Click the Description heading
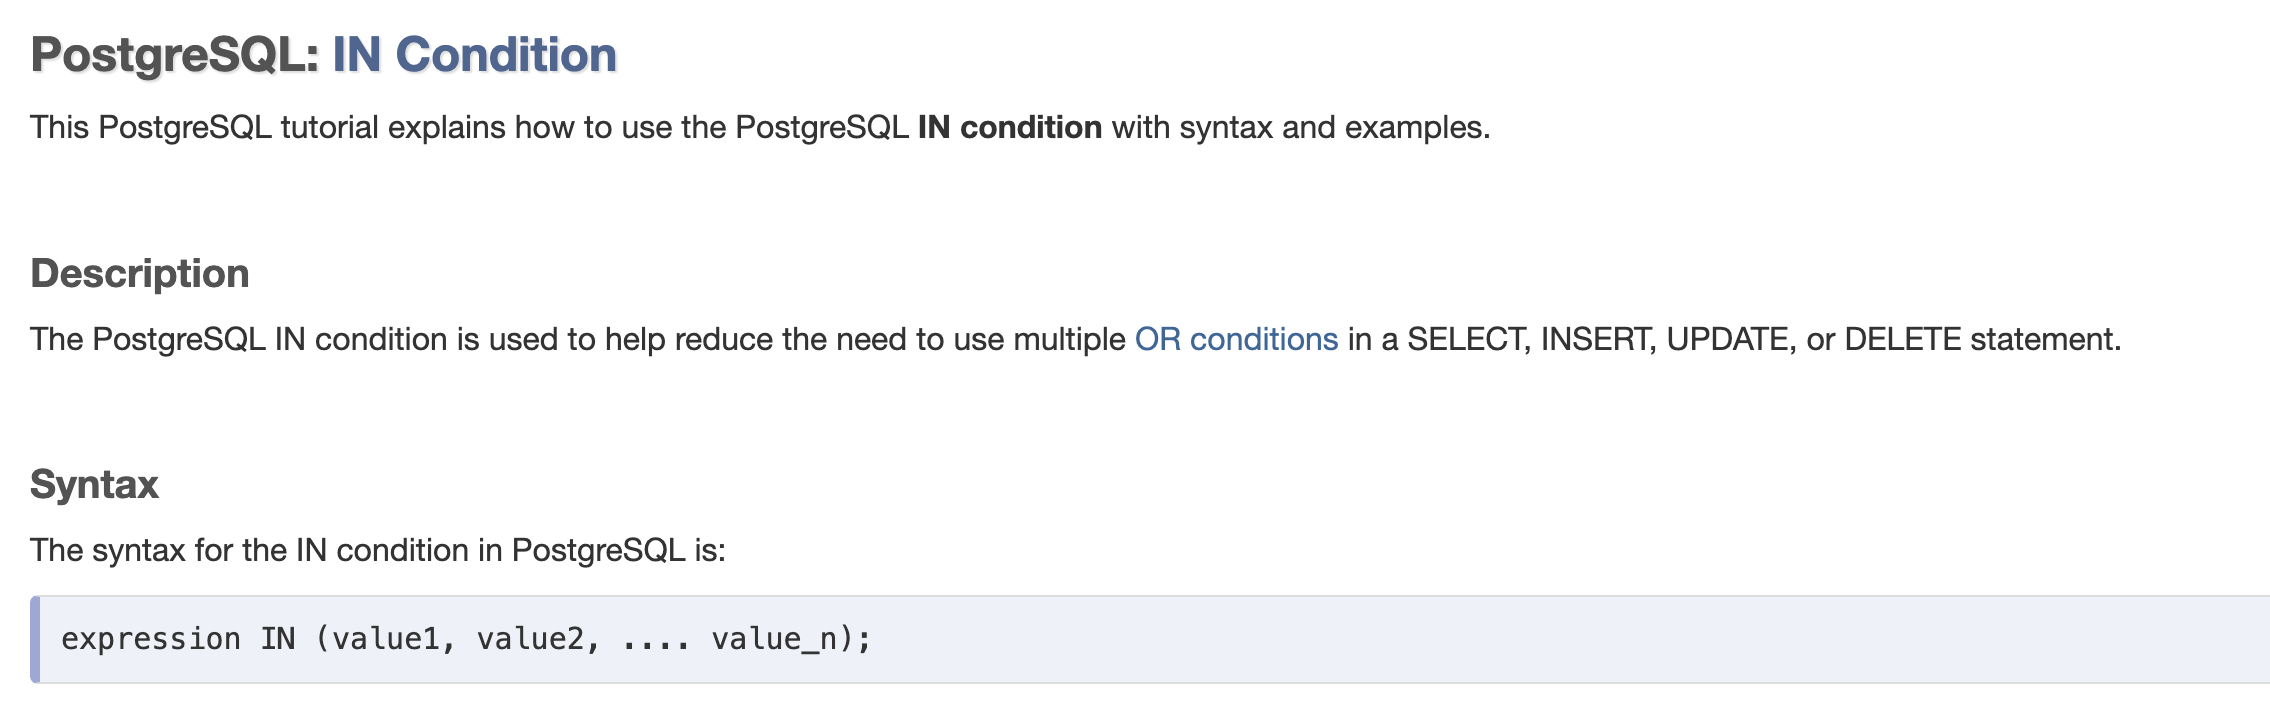 tap(140, 274)
